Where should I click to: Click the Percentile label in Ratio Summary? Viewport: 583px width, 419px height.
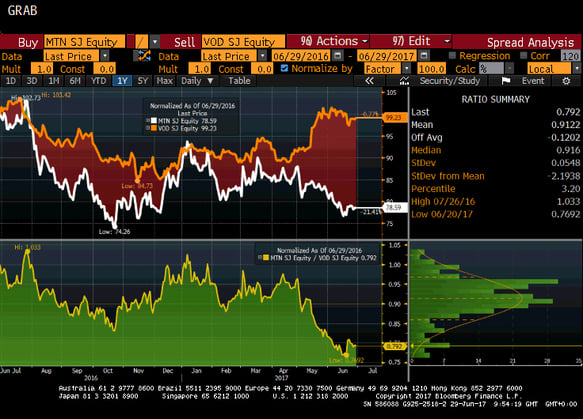tap(433, 188)
